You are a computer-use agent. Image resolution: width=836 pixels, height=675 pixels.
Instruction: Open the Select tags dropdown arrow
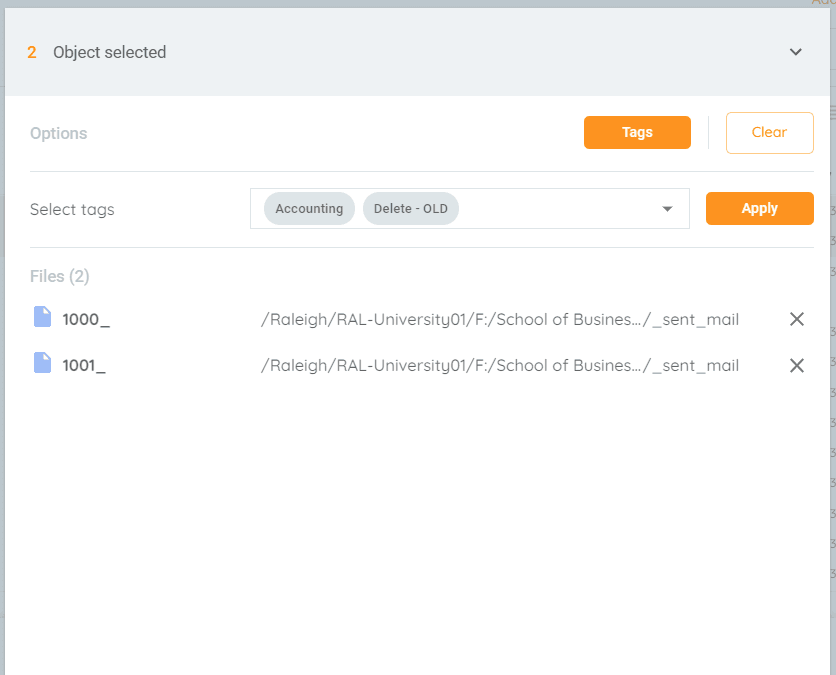click(667, 208)
